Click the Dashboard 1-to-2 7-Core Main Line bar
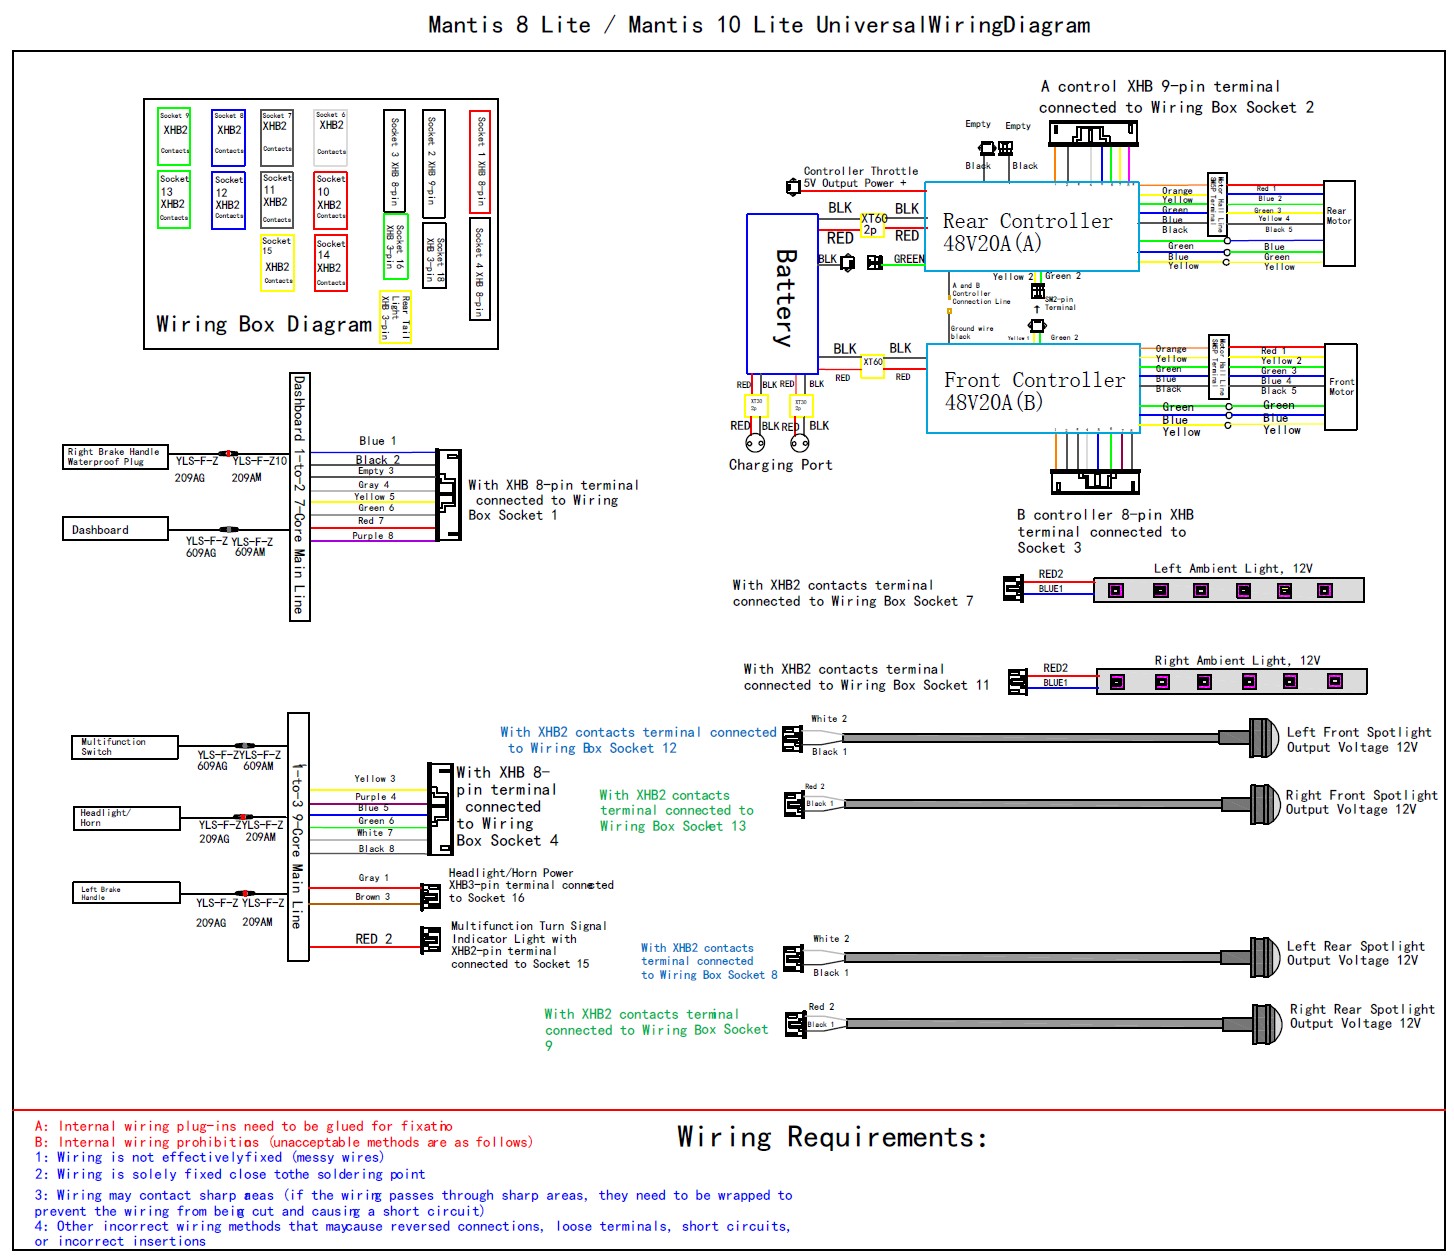The image size is (1454, 1260). (x=299, y=497)
